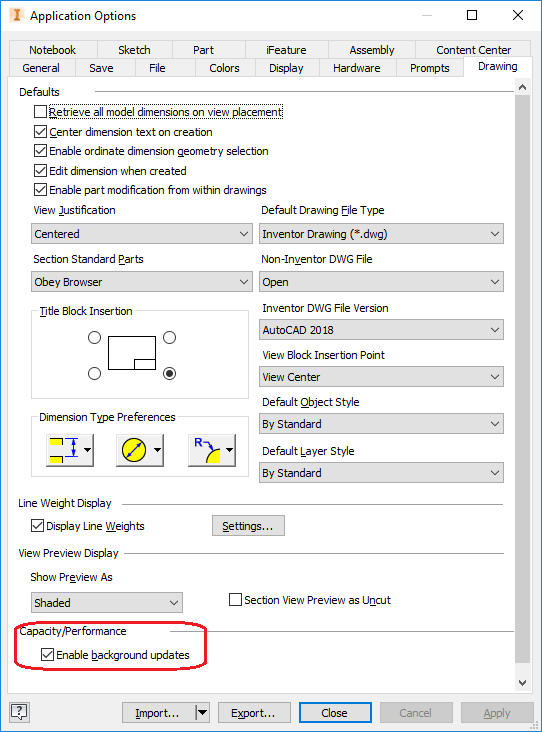The height and width of the screenshot is (732, 542).
Task: Switch to the Assembly tab
Action: pos(372,50)
